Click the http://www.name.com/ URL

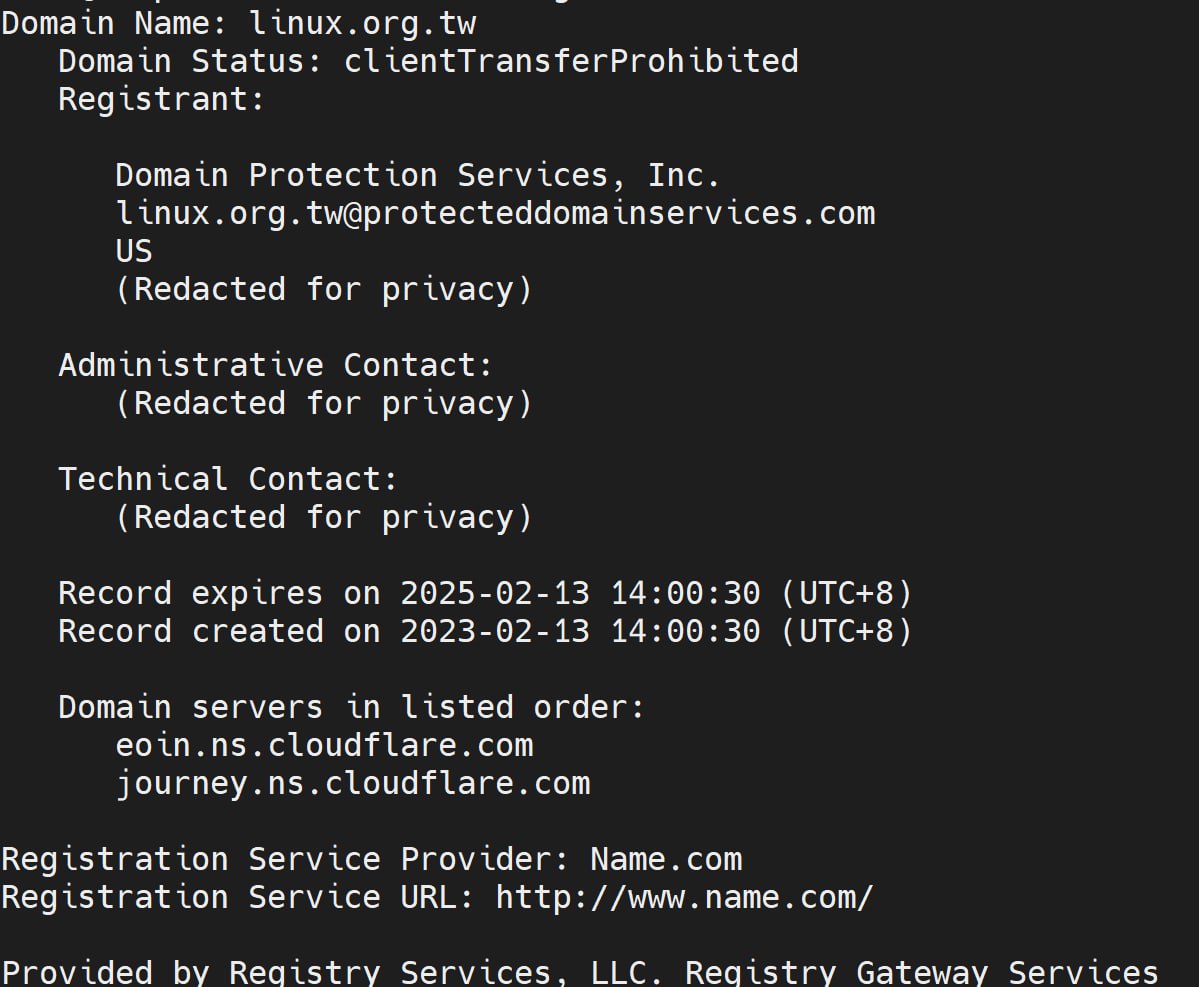(684, 897)
